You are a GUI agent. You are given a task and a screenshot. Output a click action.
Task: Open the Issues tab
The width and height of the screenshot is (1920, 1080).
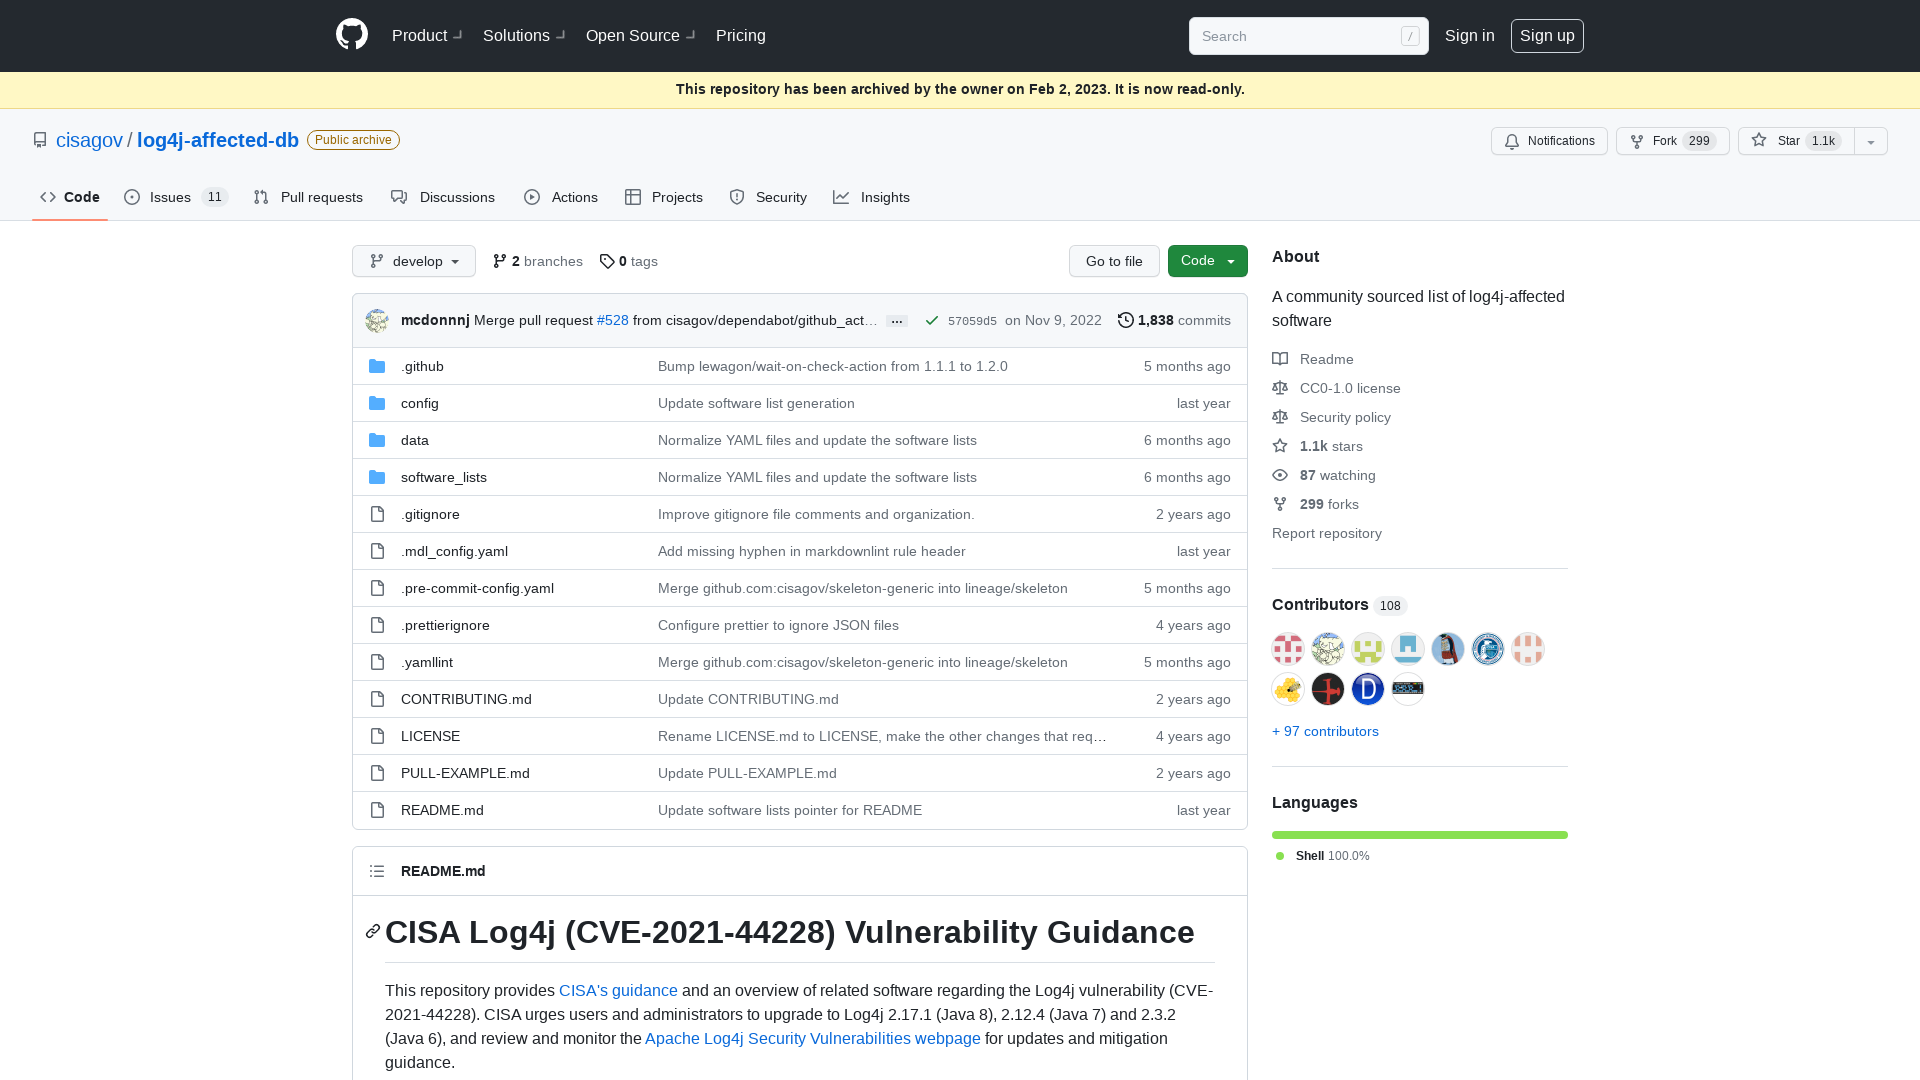[176, 197]
